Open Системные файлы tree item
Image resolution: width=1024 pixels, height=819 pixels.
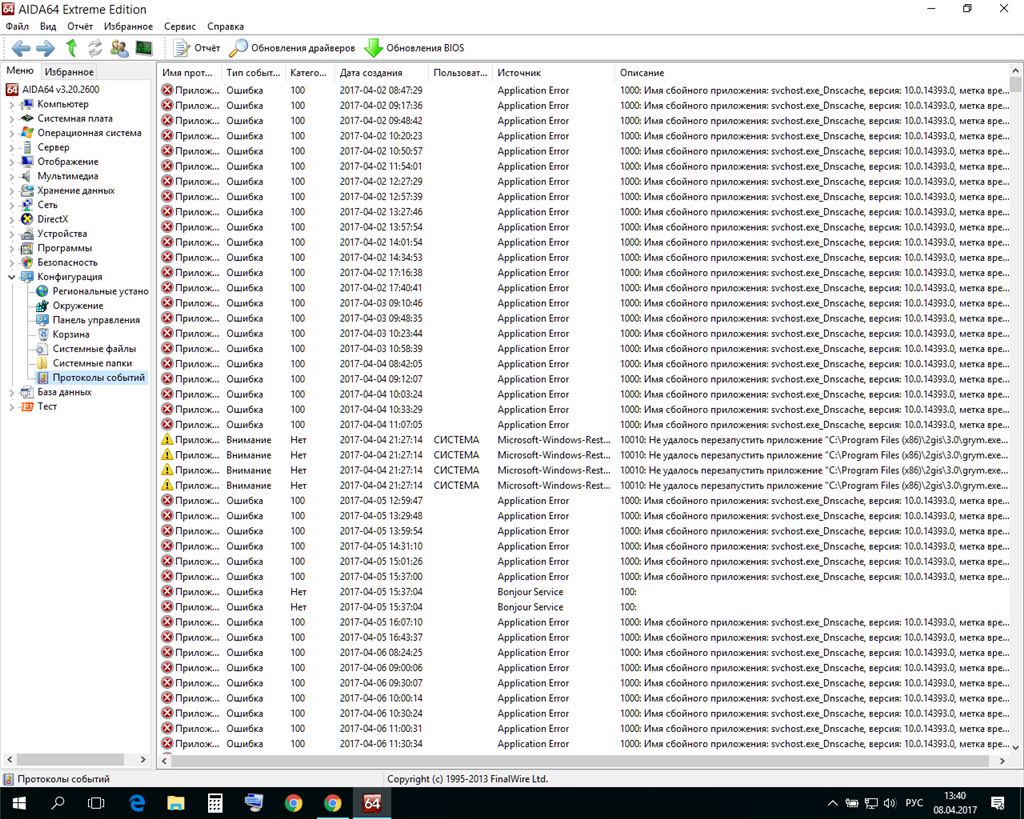(94, 348)
